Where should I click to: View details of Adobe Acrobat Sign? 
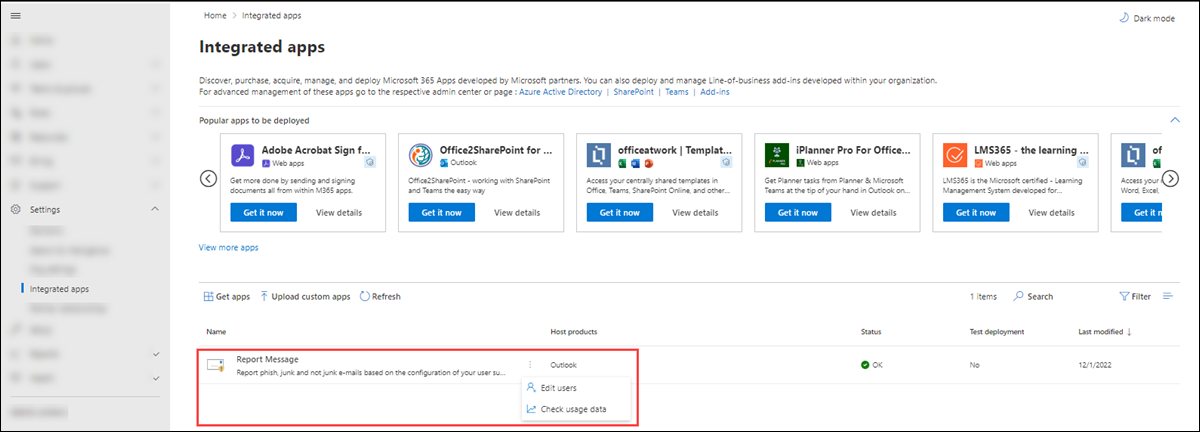tap(339, 212)
